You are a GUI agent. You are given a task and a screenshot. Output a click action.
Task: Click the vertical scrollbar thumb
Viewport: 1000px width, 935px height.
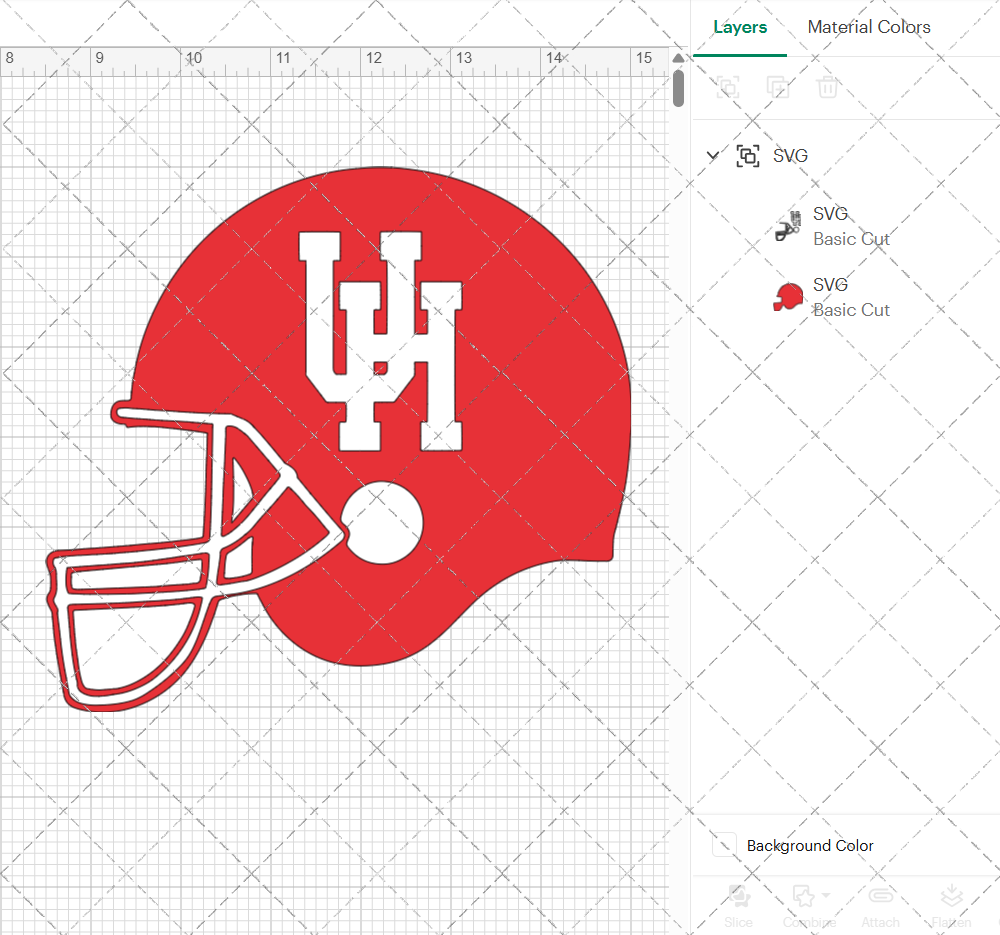coord(678,88)
